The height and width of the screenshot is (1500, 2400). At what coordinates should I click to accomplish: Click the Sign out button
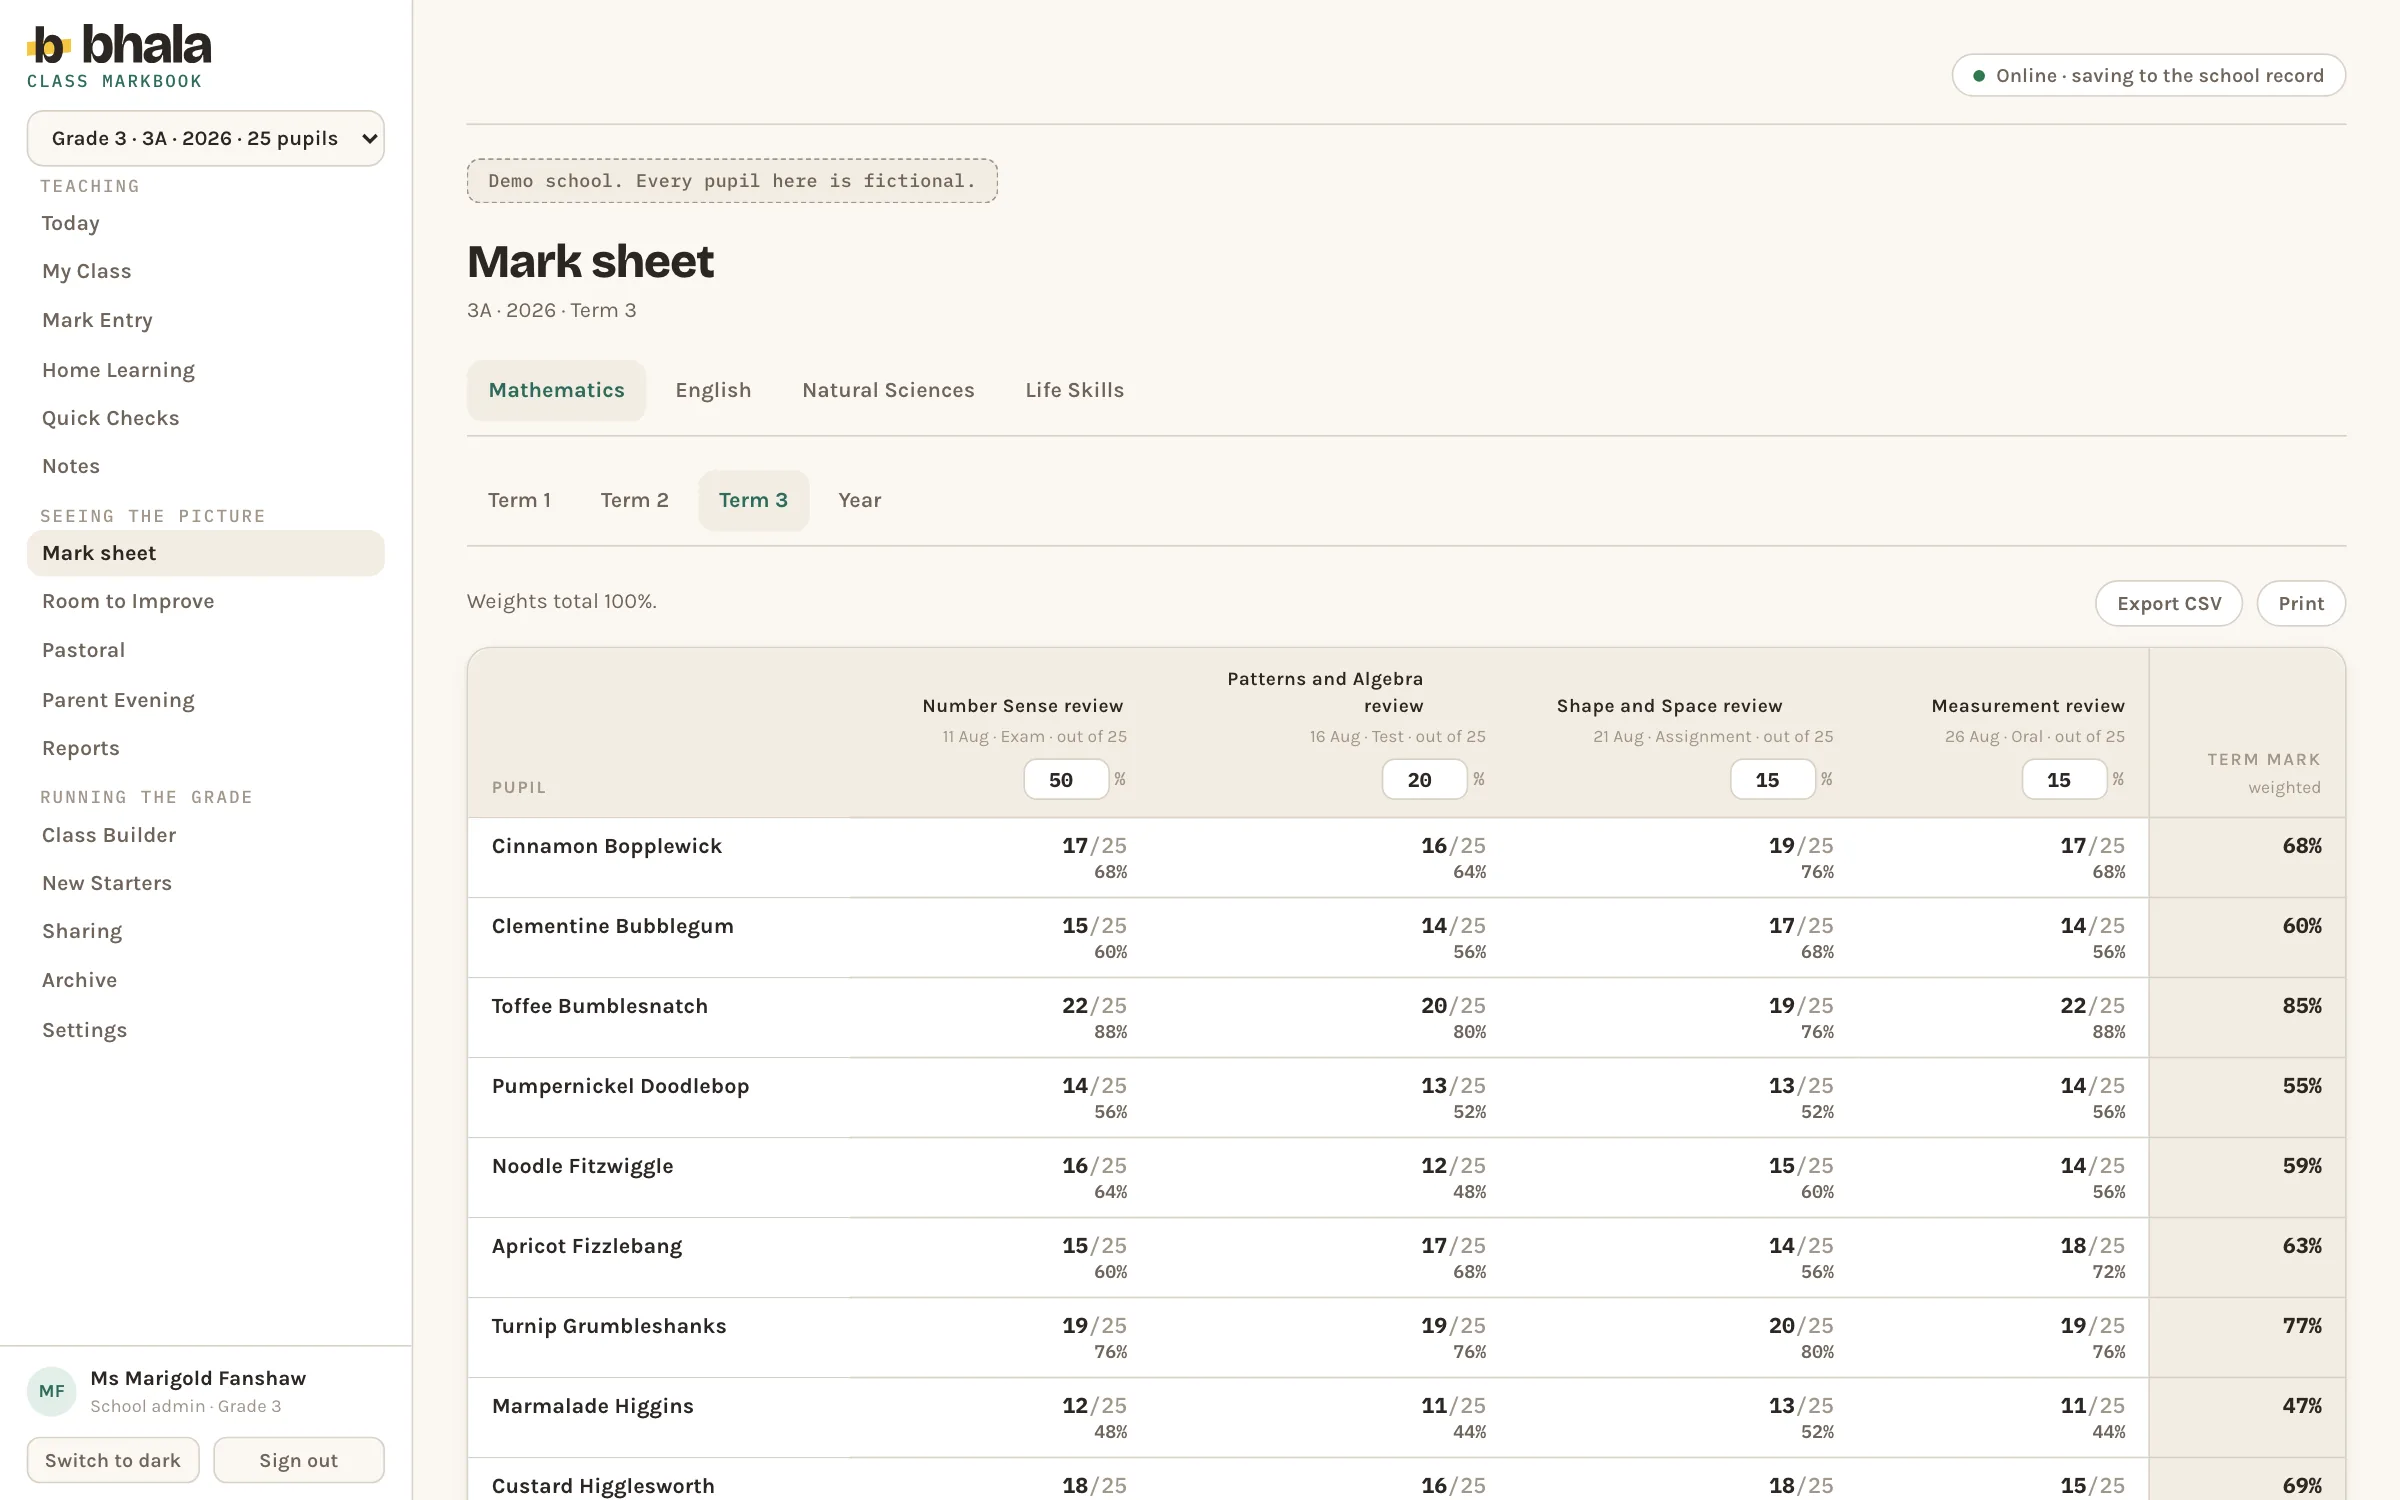point(298,1460)
